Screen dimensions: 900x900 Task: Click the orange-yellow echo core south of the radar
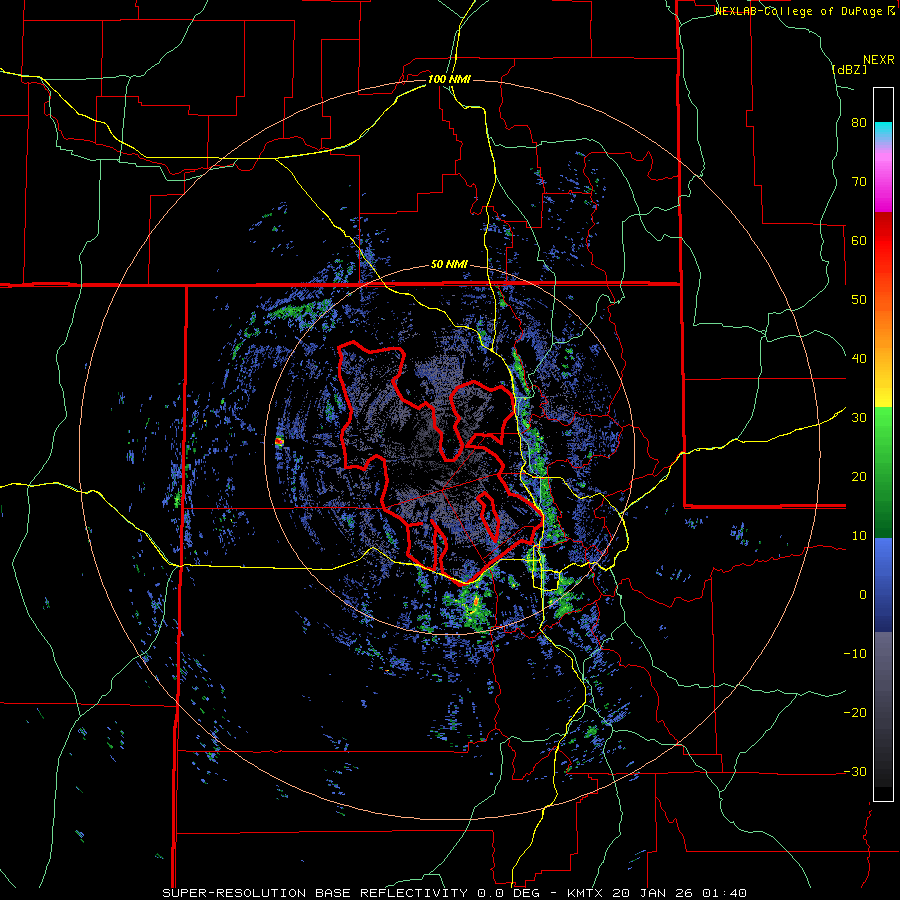pos(475,602)
